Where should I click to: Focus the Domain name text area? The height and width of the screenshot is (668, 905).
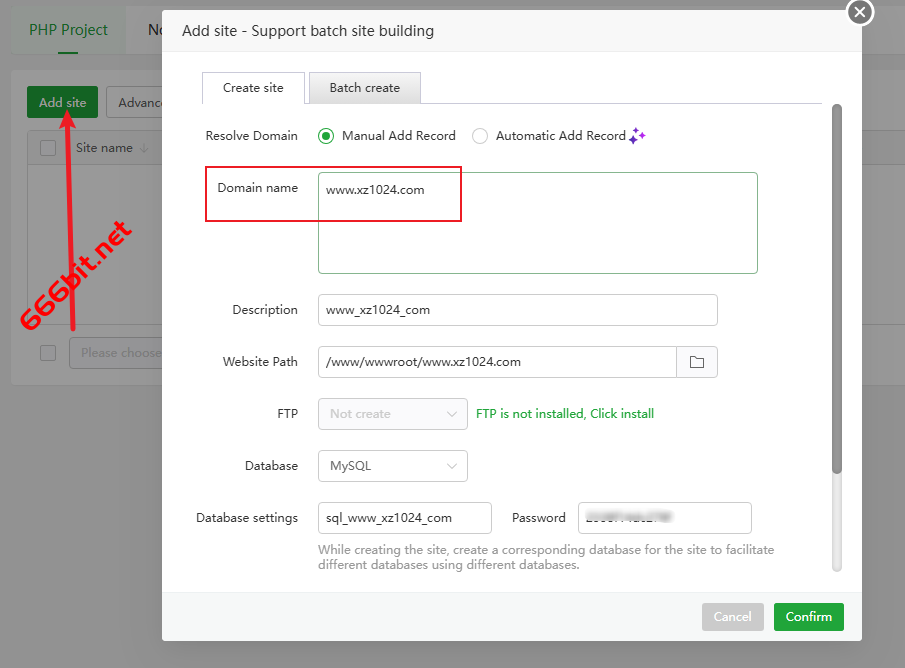click(x=537, y=223)
